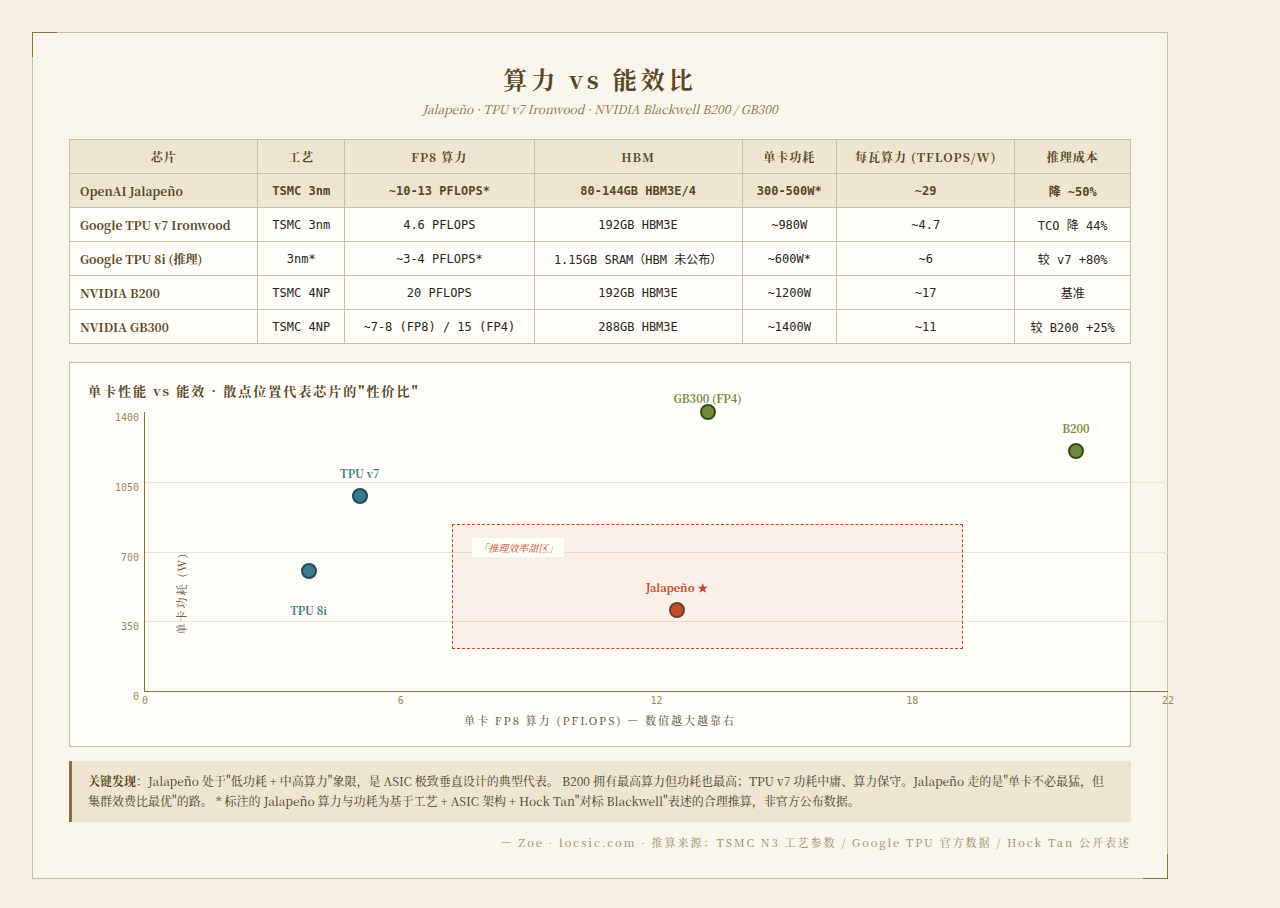Click the ~17 efficiency cell
Viewport: 1280px width, 908px height.
click(925, 293)
